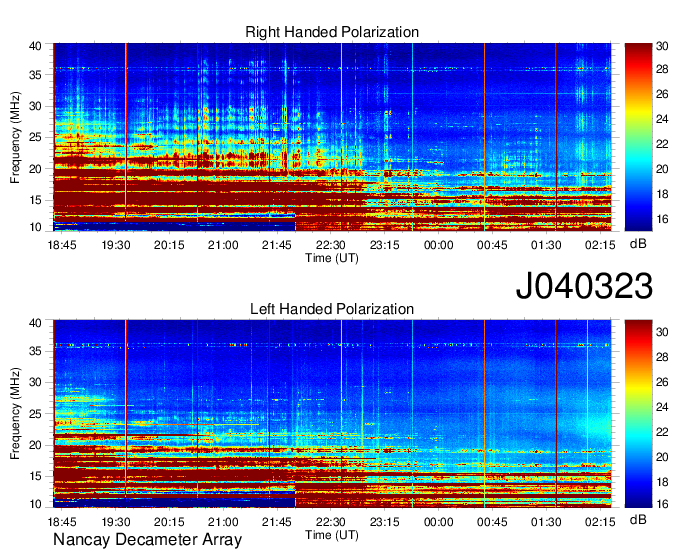Click "00:00" time tick on the right-handed plot
680x552 pixels.
coord(438,245)
